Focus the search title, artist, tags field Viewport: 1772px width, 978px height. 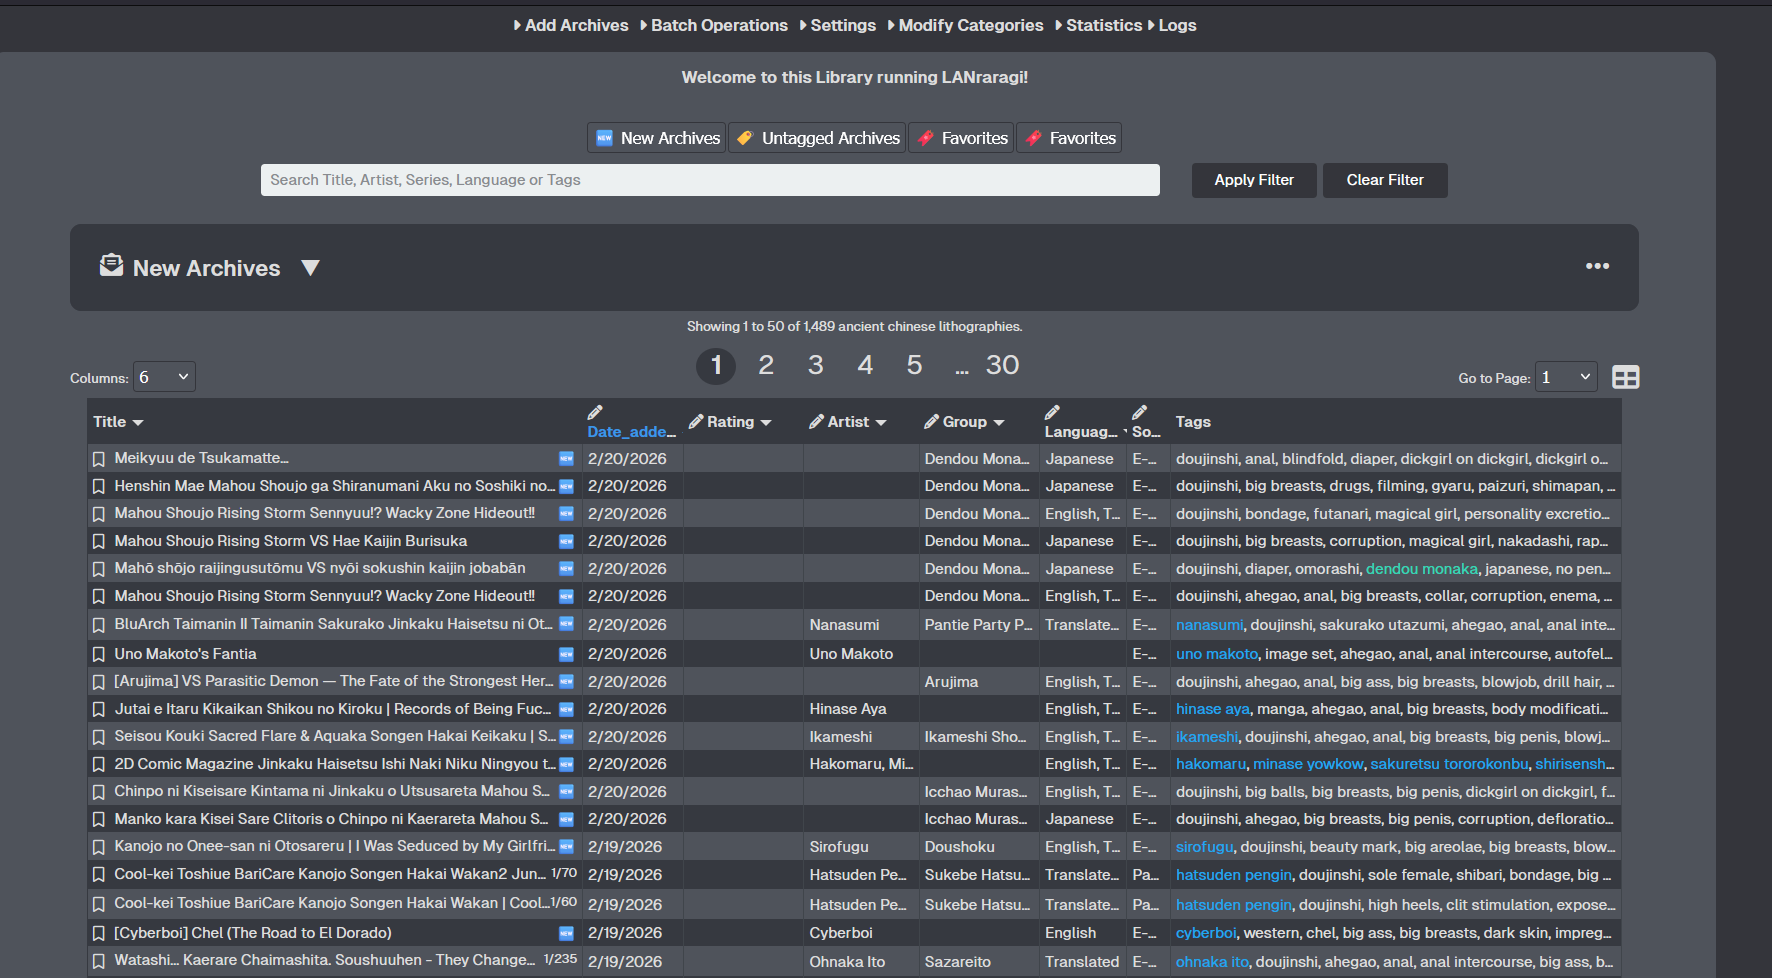[710, 180]
